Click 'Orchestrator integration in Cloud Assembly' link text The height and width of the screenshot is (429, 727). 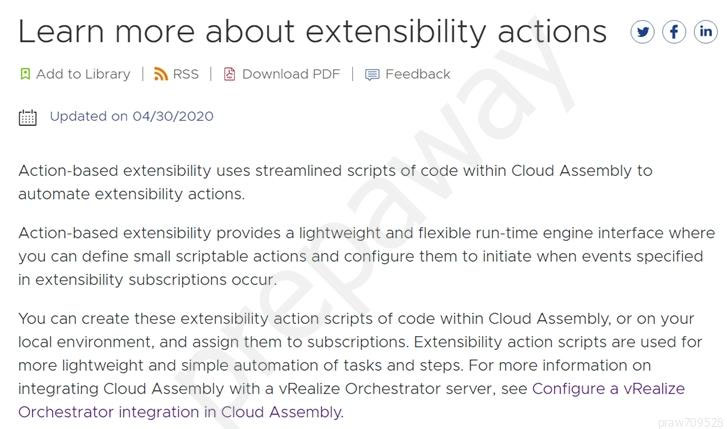181,412
